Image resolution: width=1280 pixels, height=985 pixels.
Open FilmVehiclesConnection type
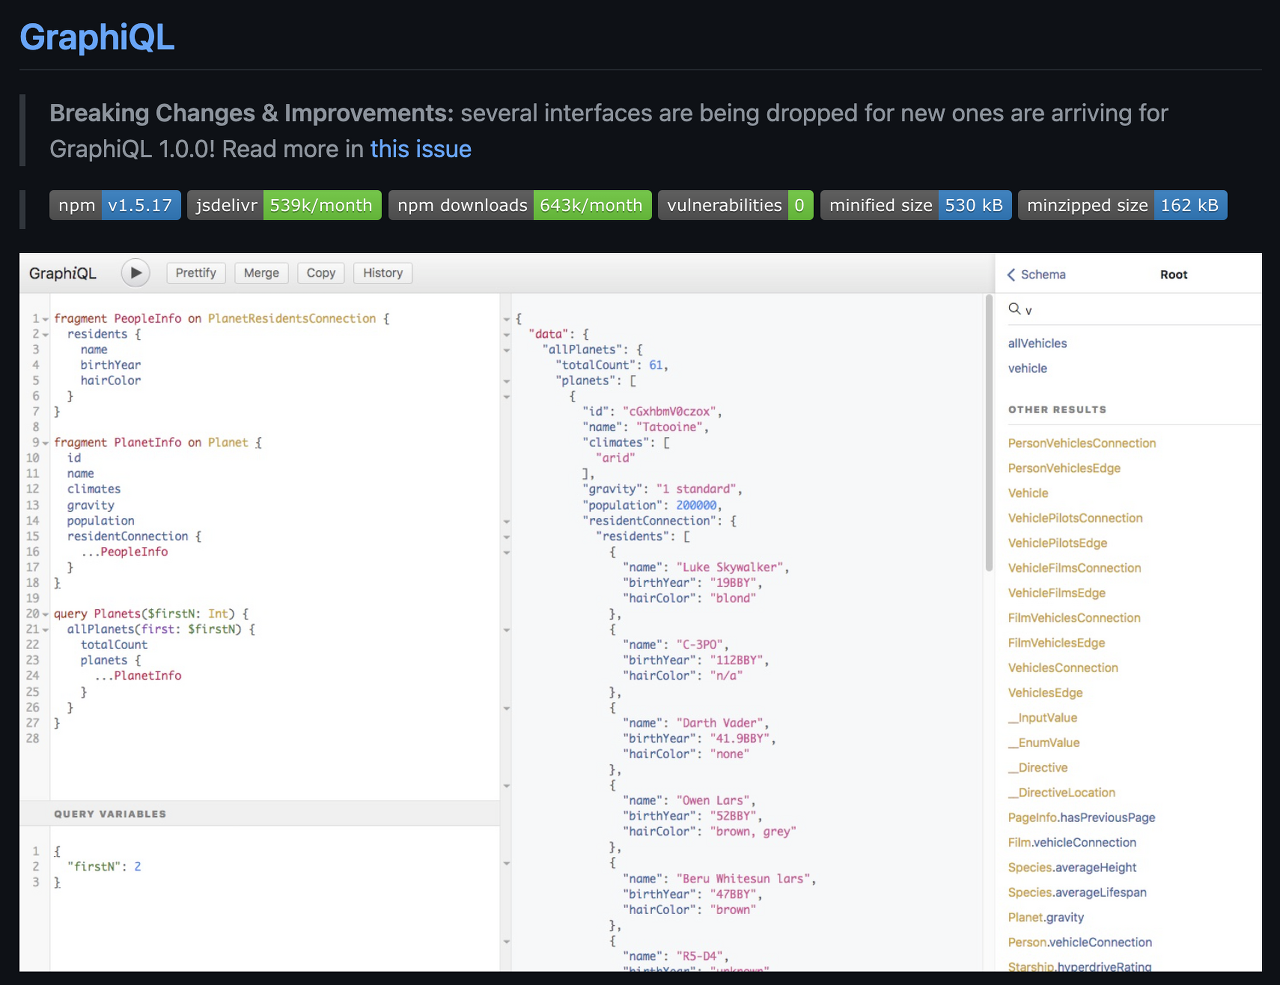[1074, 618]
